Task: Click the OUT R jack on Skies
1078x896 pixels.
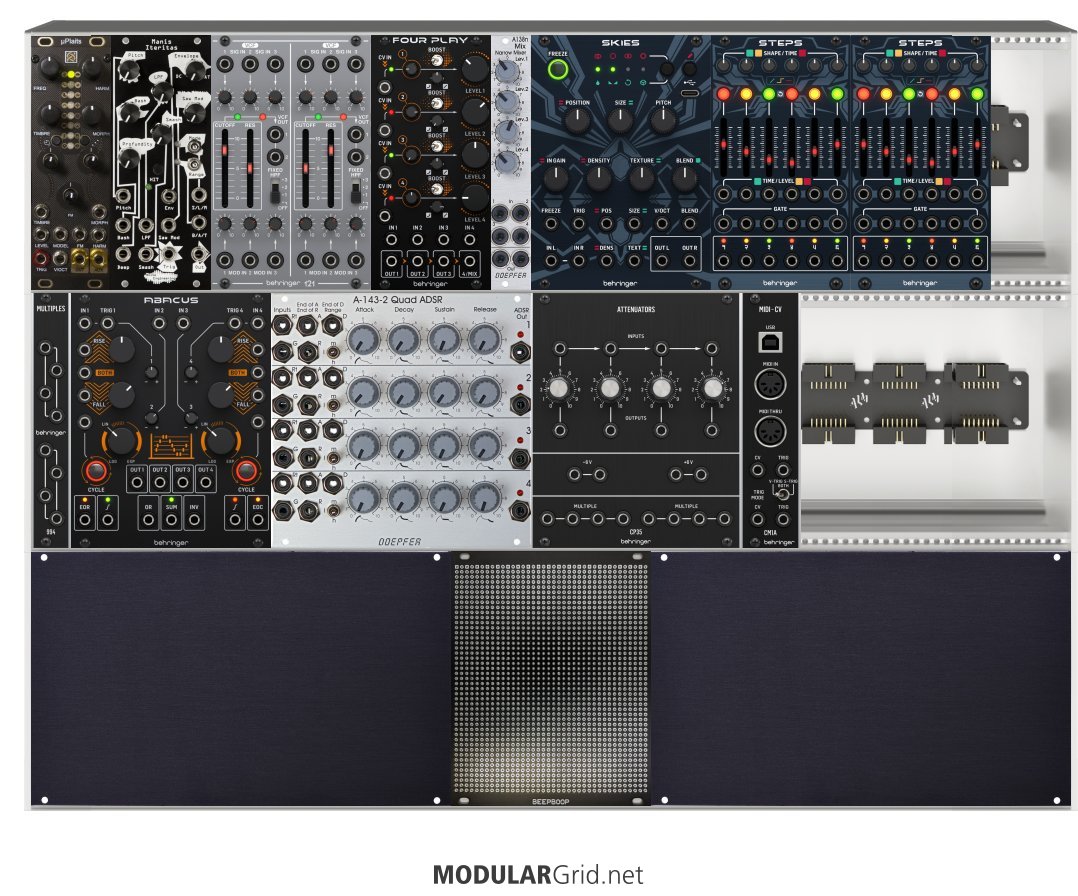Action: pos(690,261)
